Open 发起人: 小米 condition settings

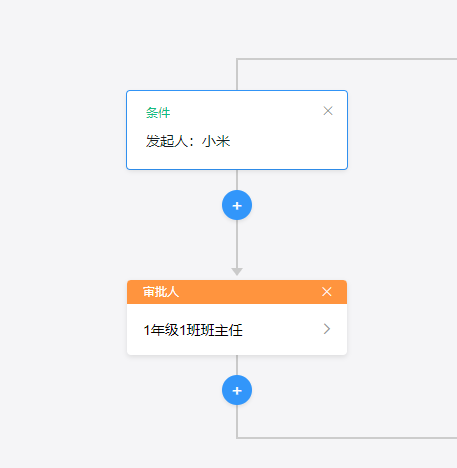pyautogui.click(x=188, y=141)
